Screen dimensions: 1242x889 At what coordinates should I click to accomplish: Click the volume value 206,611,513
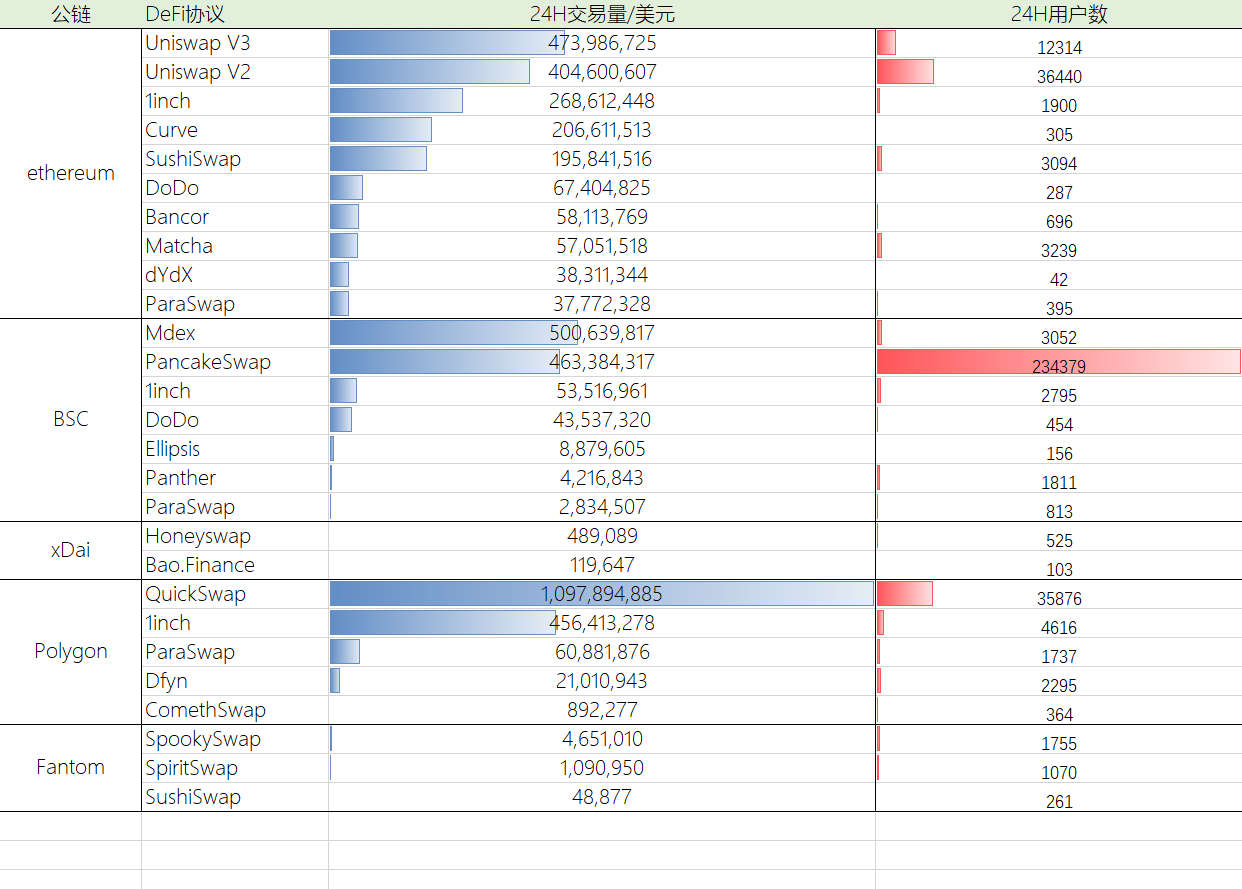tap(602, 130)
